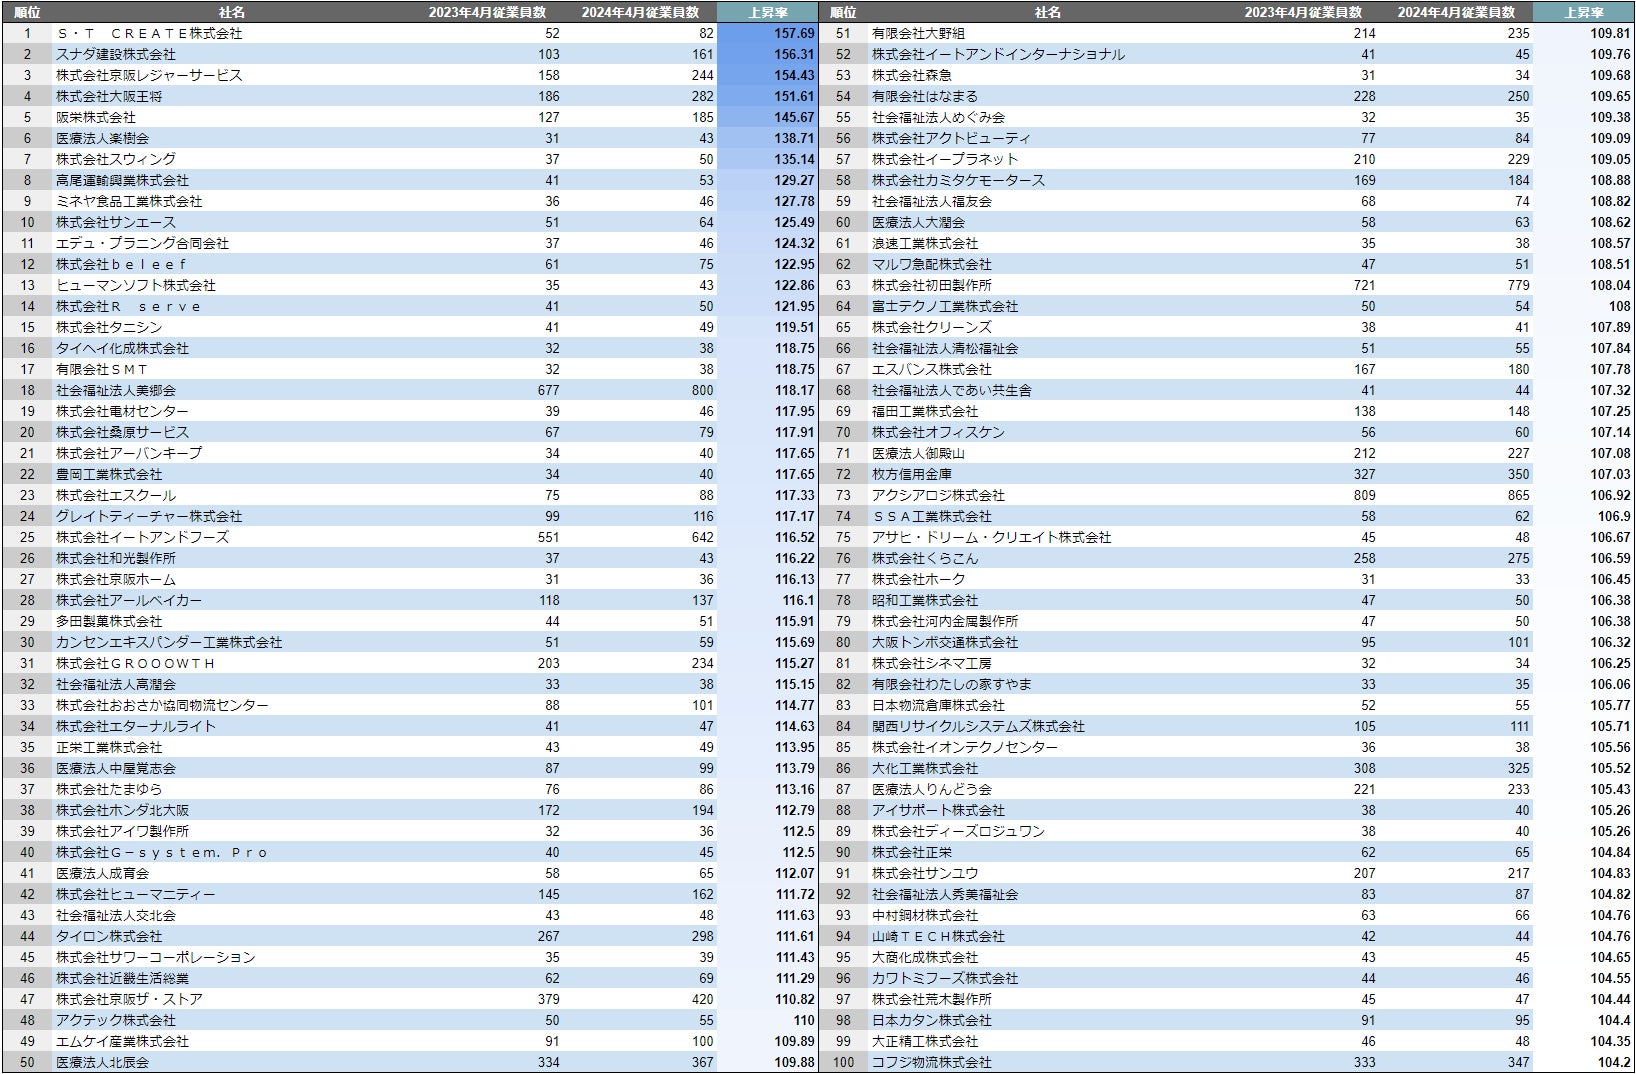Click the 株式会社大阪王将 row name
Image resolution: width=1636 pixels, height=1074 pixels.
pos(109,96)
